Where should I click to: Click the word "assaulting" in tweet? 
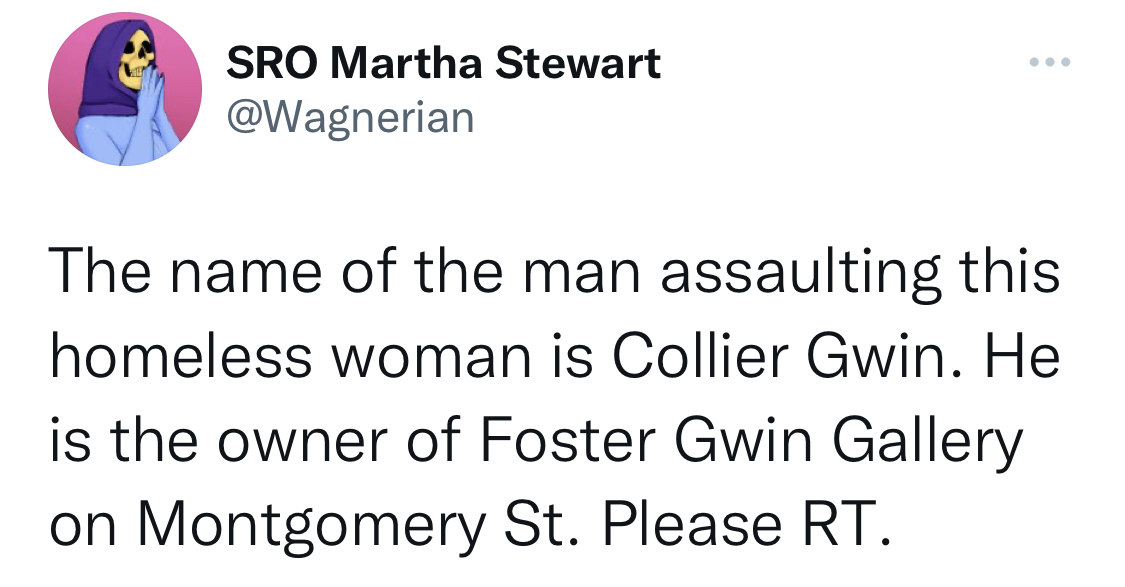(x=800, y=274)
